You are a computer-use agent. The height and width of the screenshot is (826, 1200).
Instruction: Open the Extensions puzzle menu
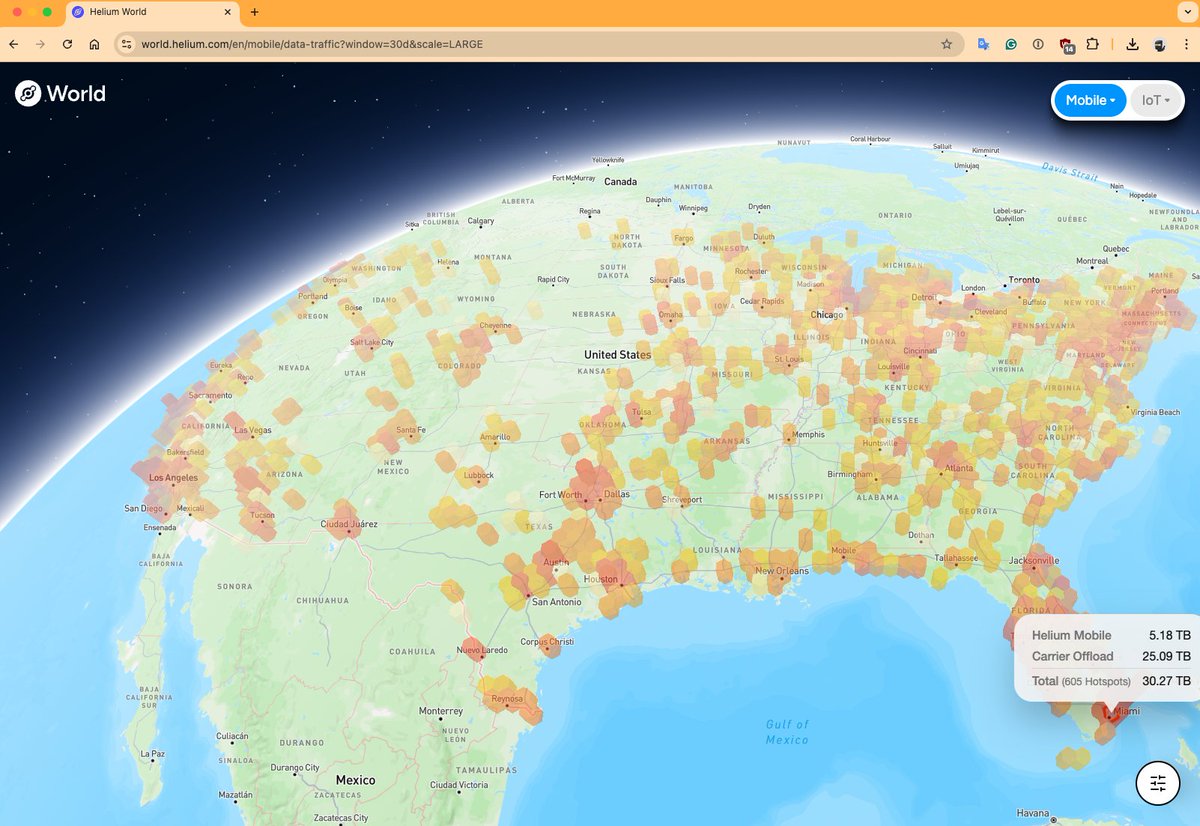click(1092, 44)
